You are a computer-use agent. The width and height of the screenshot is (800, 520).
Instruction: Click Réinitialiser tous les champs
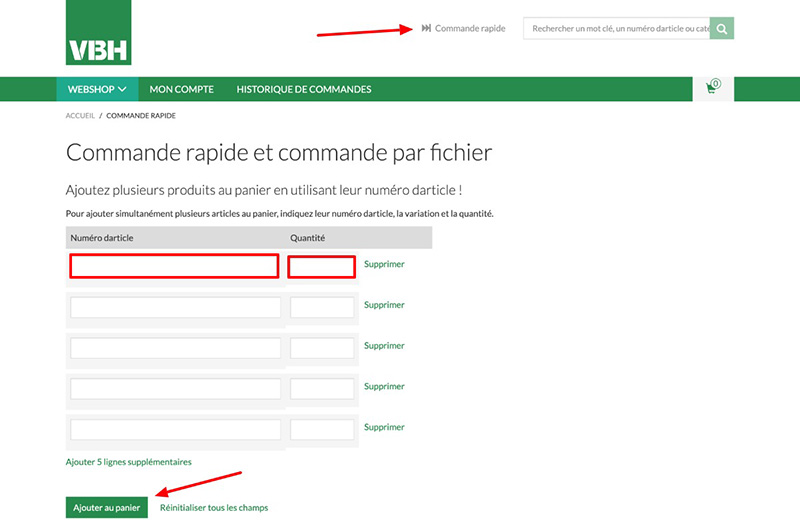(x=214, y=508)
